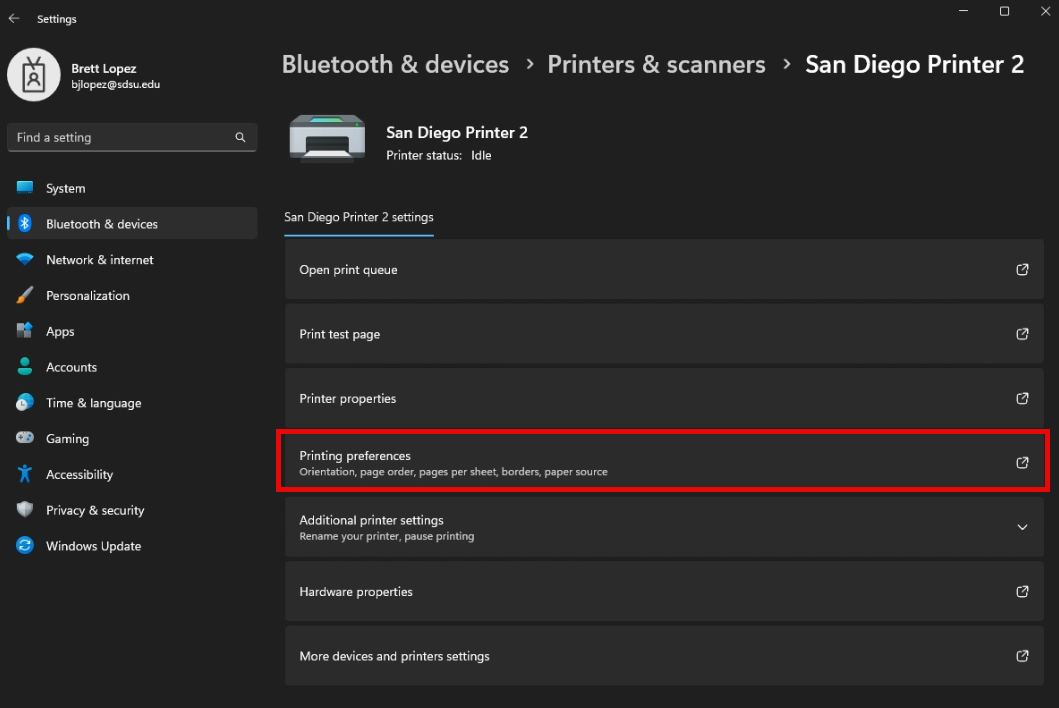Click the Network & internet wifi icon
The image size is (1059, 708).
pyautogui.click(x=25, y=260)
